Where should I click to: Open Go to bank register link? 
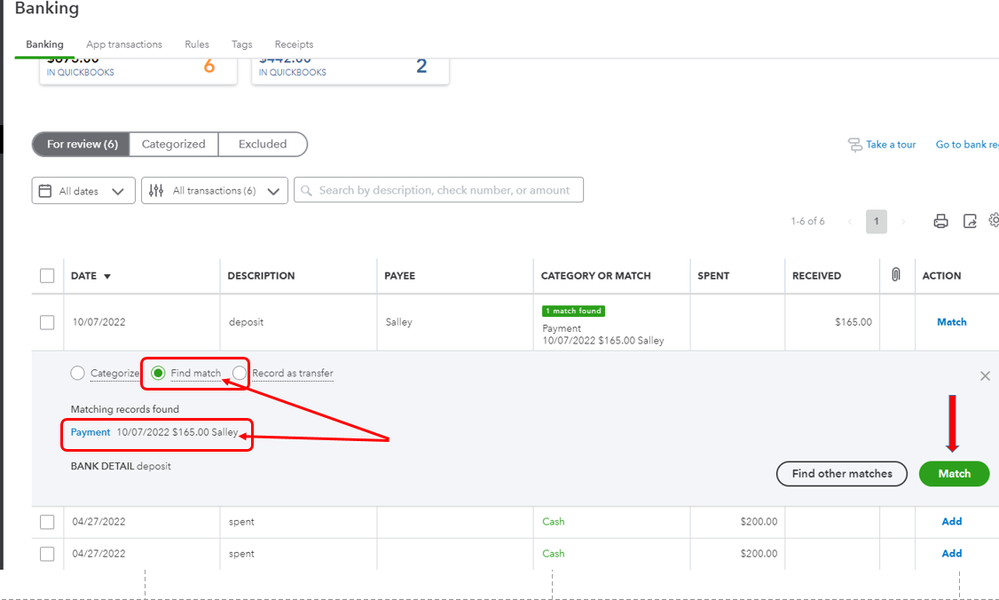tap(967, 145)
